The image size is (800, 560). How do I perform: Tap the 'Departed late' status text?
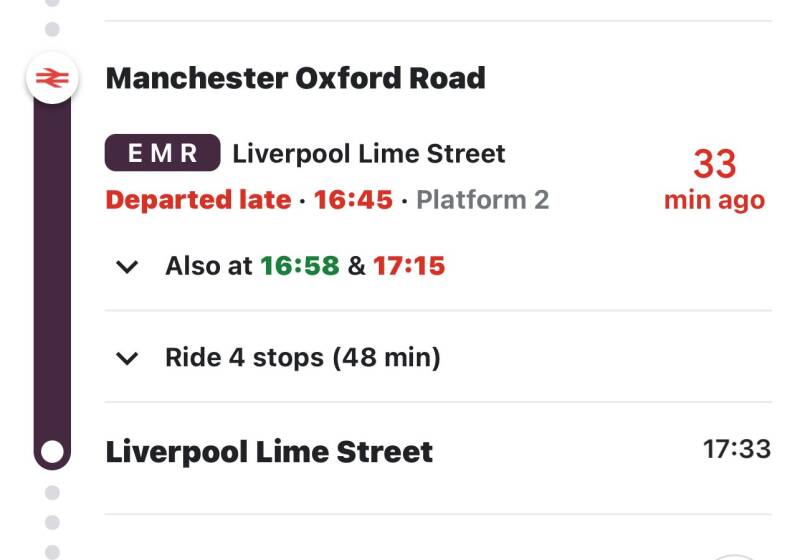click(x=198, y=200)
